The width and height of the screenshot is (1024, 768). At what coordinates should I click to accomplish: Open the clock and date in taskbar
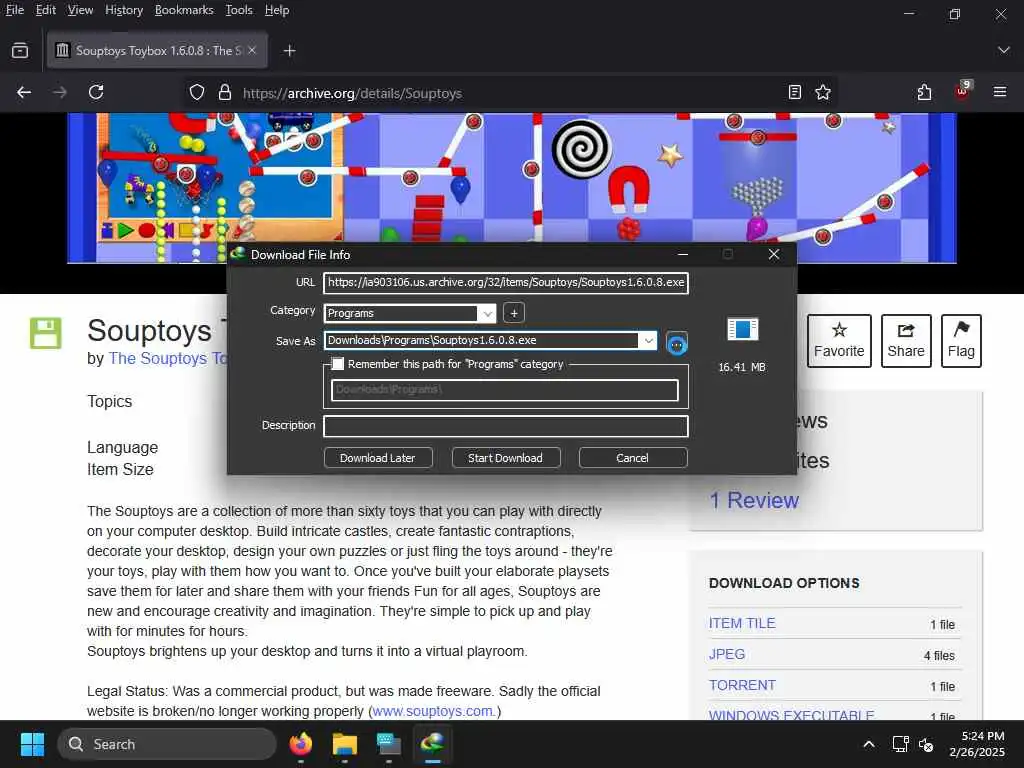(x=978, y=744)
